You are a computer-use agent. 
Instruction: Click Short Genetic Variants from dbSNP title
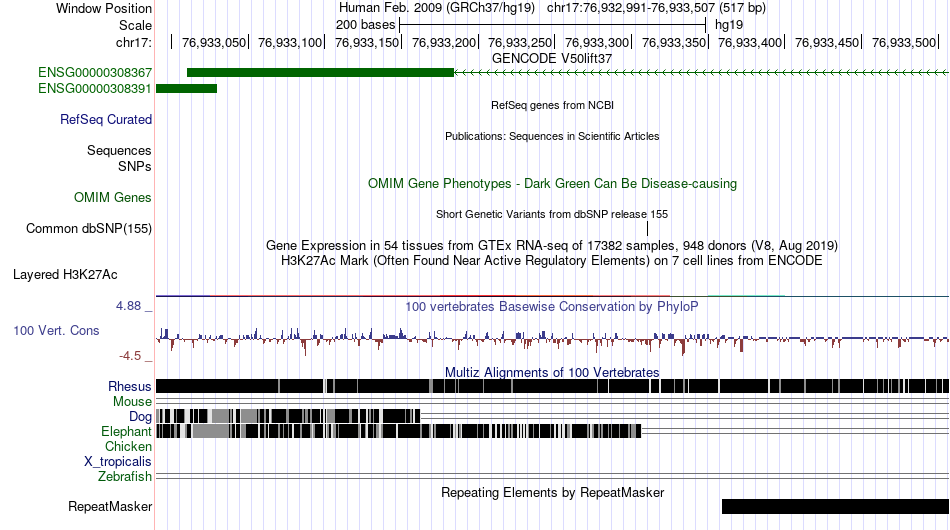pyautogui.click(x=552, y=214)
